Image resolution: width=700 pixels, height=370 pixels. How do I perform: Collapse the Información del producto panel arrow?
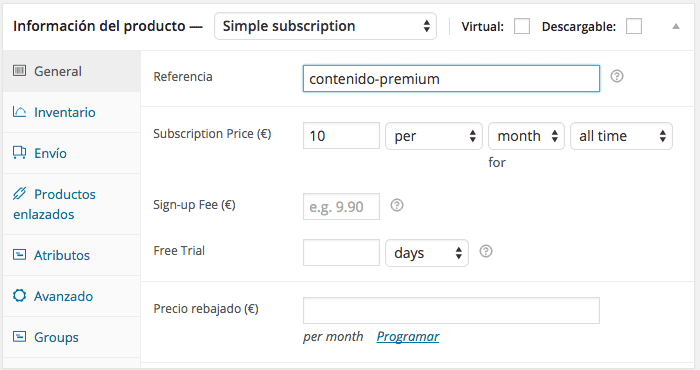click(676, 26)
